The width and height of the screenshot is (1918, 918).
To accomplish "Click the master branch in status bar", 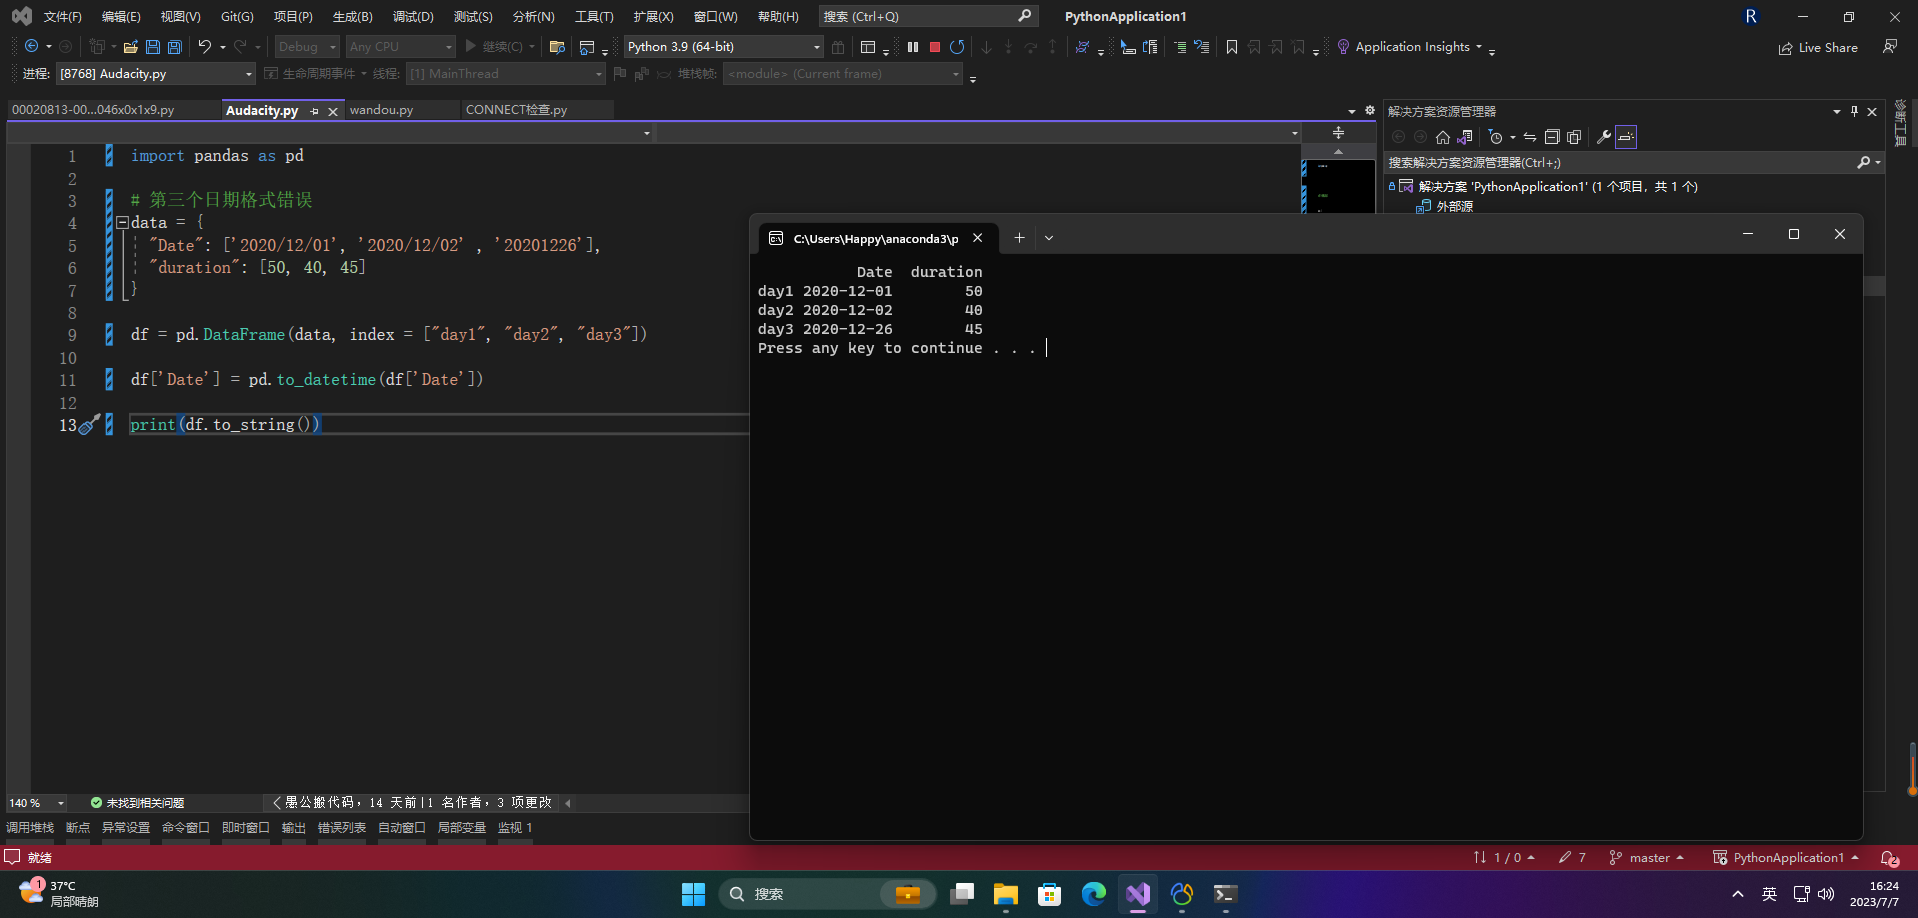I will point(1646,858).
